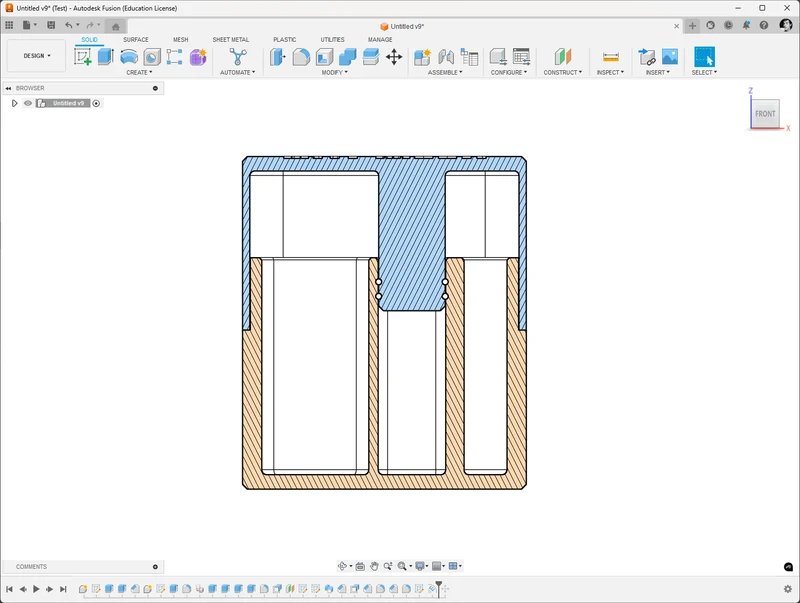Open the Data Panel grid icon

[x=9, y=25]
